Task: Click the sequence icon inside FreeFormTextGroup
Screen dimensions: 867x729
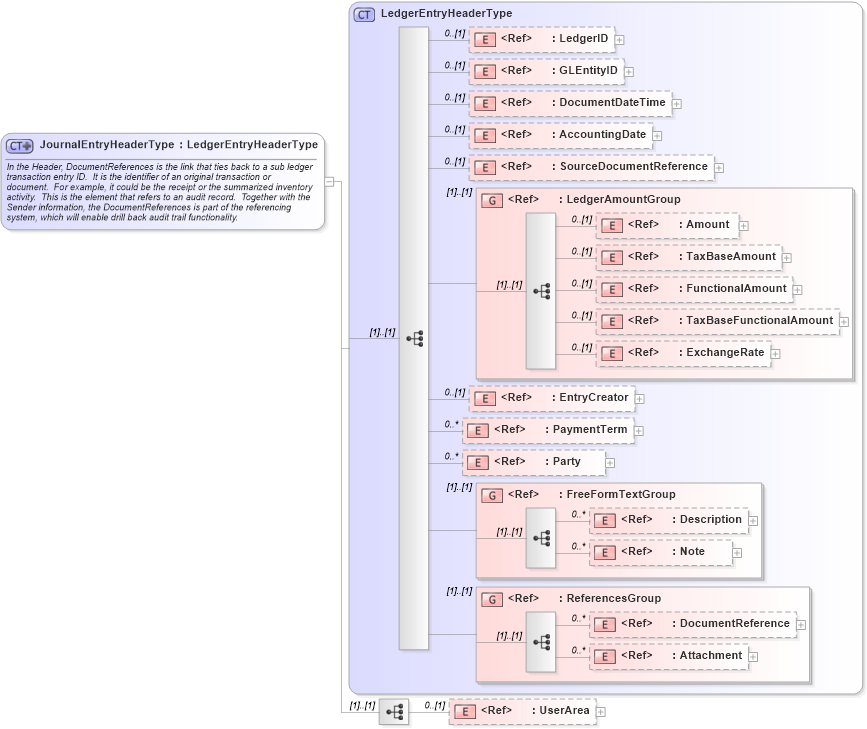Action: (x=543, y=536)
